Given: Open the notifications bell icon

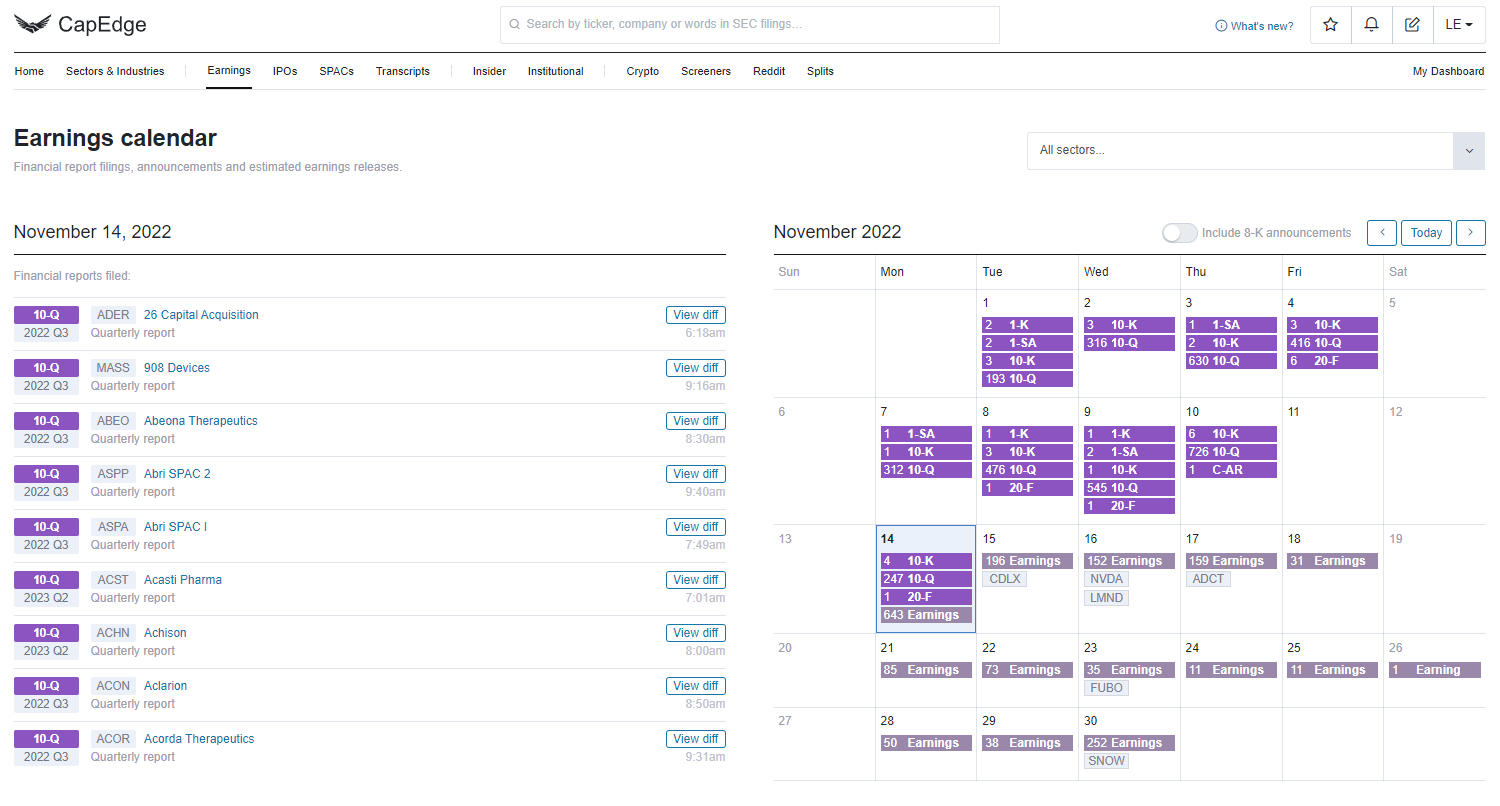Looking at the screenshot, I should [1371, 25].
